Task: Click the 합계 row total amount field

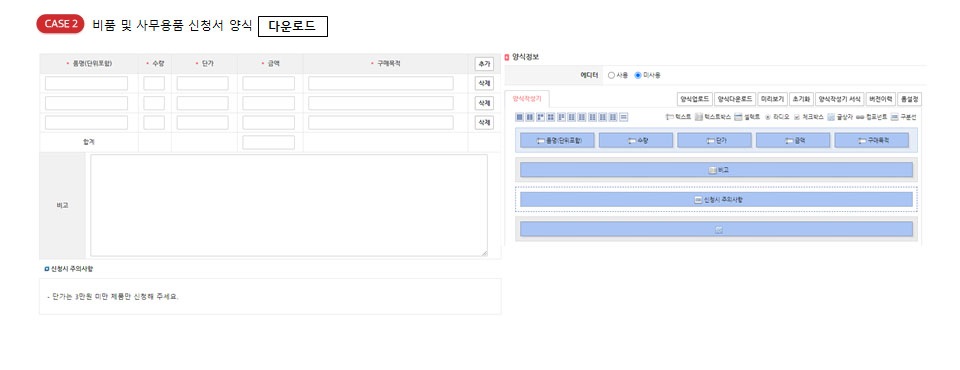Action: 268,142
